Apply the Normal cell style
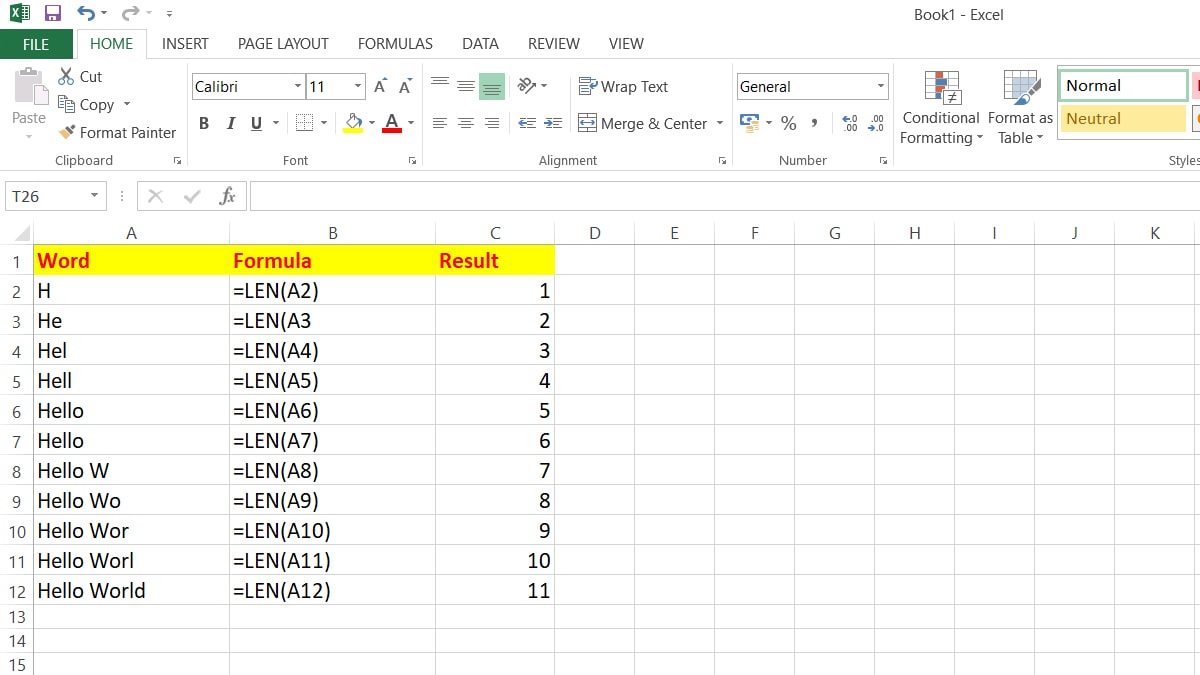1200x675 pixels. coord(1123,85)
